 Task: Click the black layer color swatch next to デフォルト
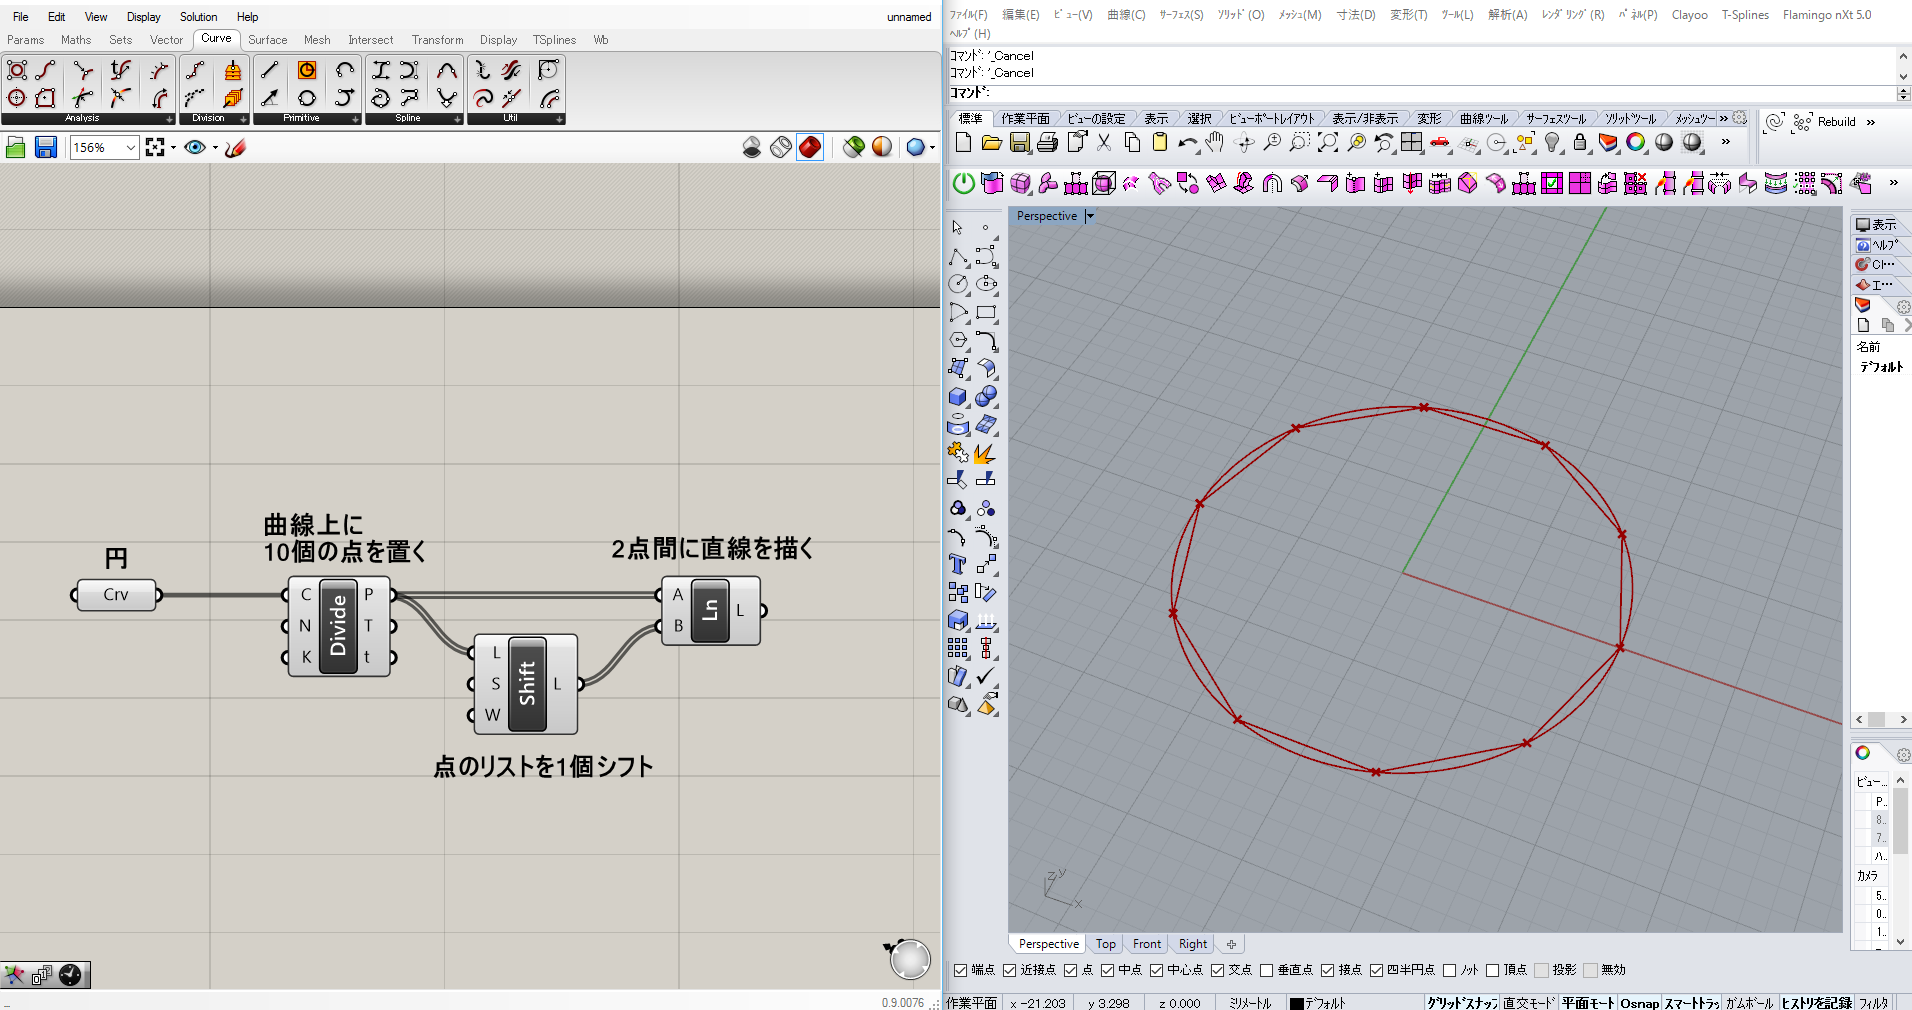pos(1296,1002)
